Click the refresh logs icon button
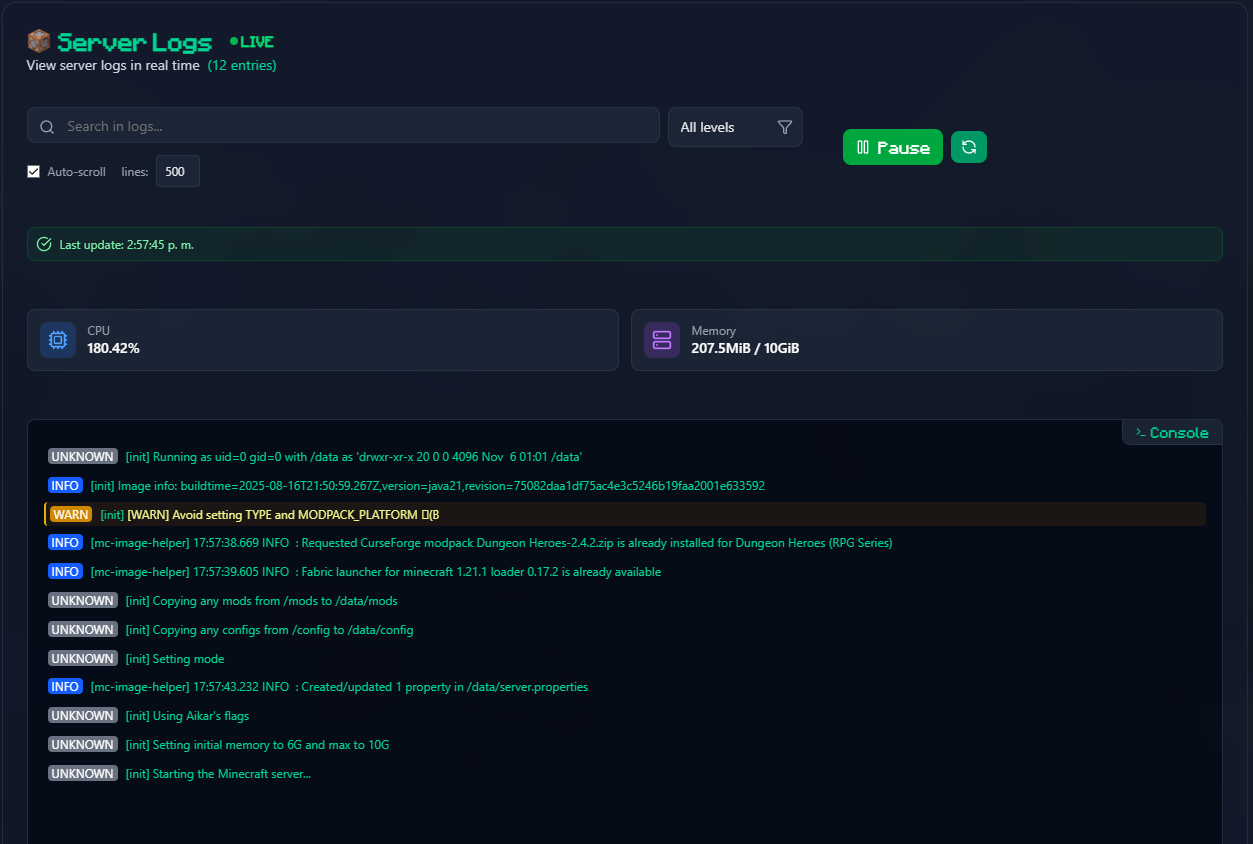Image resolution: width=1253 pixels, height=844 pixels. [x=968, y=147]
